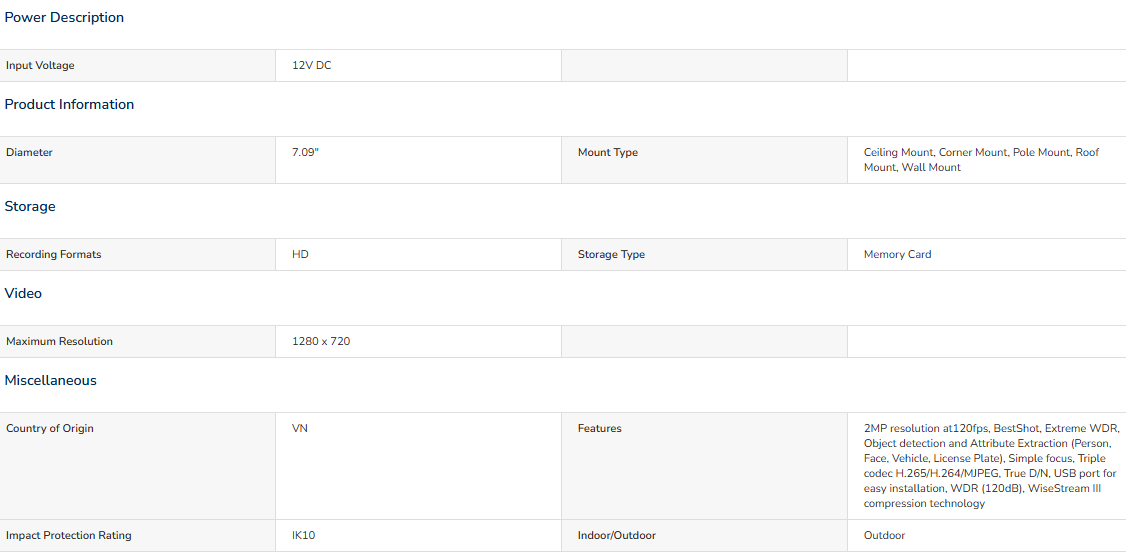The width and height of the screenshot is (1126, 559).
Task: Click the Memory Card value cell
Action: tap(987, 254)
